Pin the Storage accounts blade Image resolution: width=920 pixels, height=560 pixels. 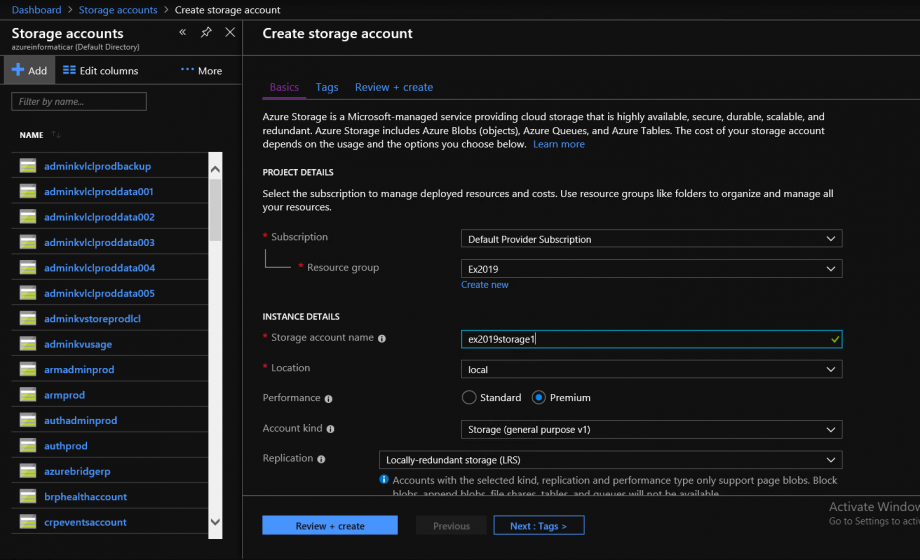[x=206, y=33]
